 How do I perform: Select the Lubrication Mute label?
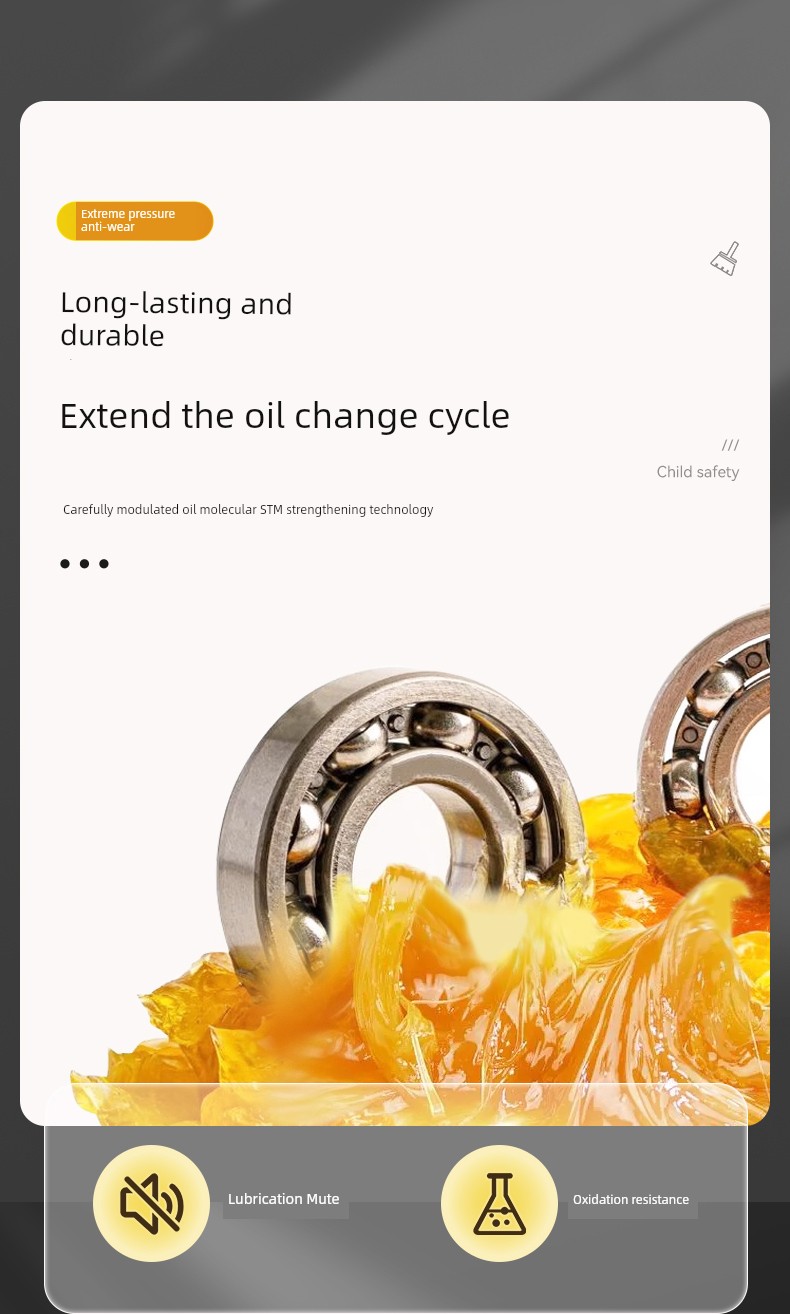284,1199
